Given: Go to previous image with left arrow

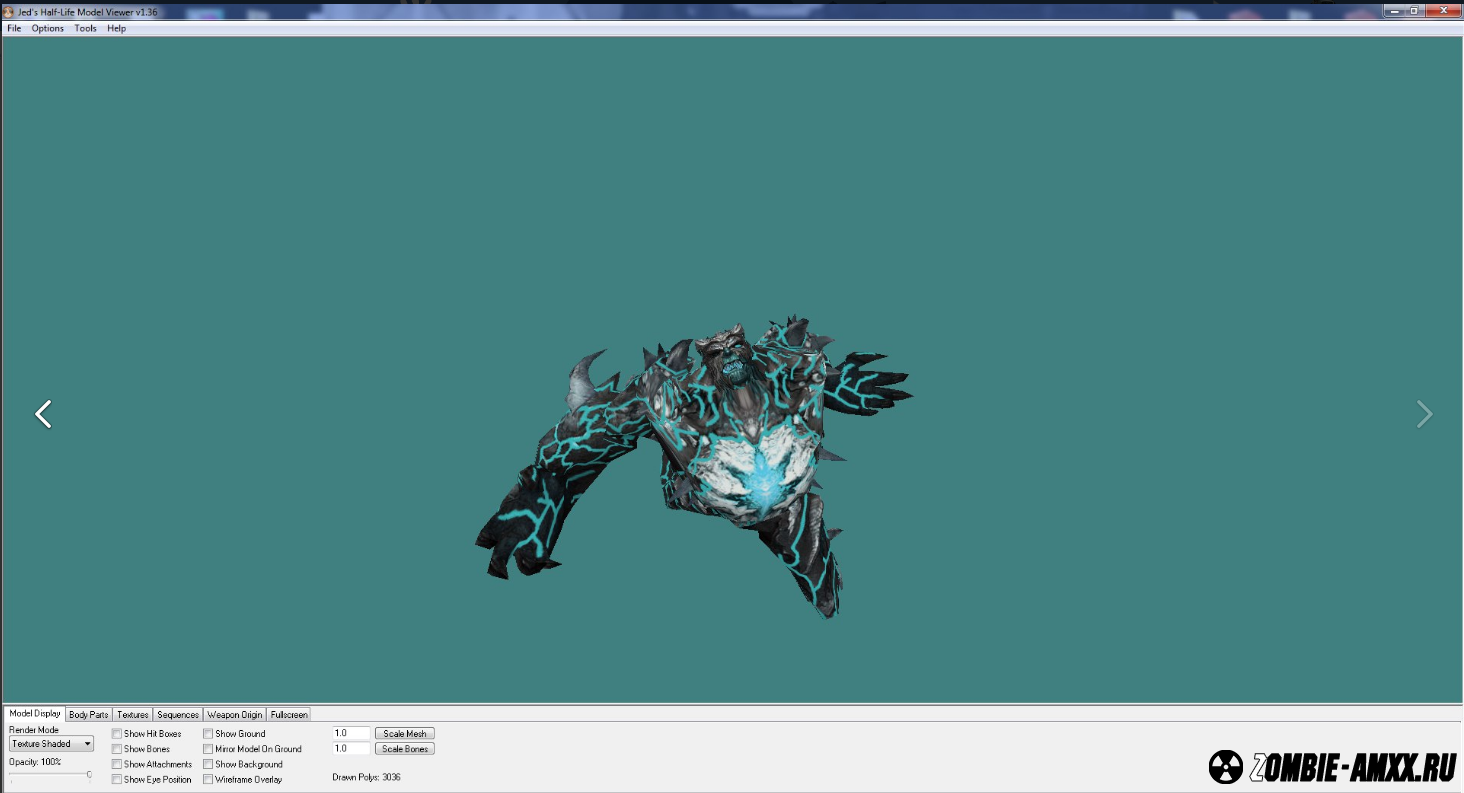Looking at the screenshot, I should point(43,414).
